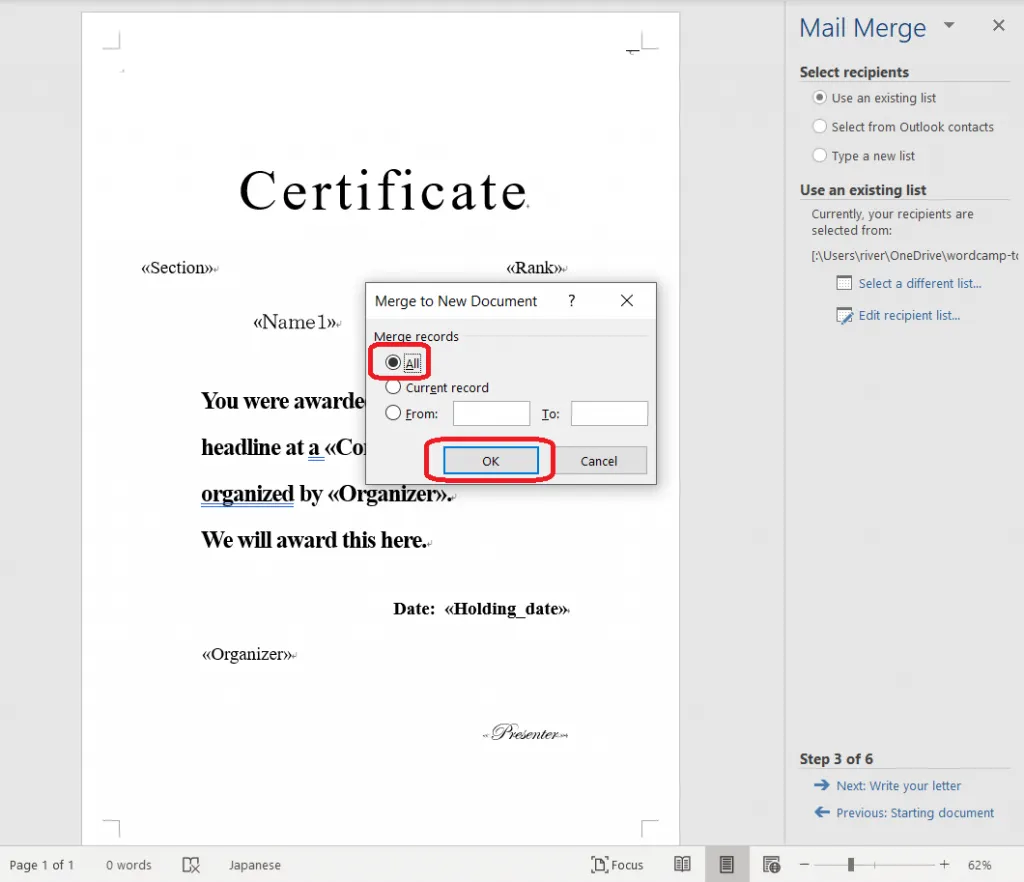Cancel the Merge to New Document dialog

point(599,461)
